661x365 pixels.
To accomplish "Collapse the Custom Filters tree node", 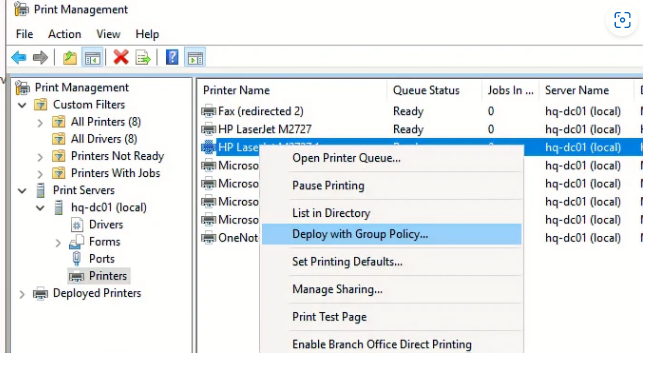I will [x=22, y=105].
